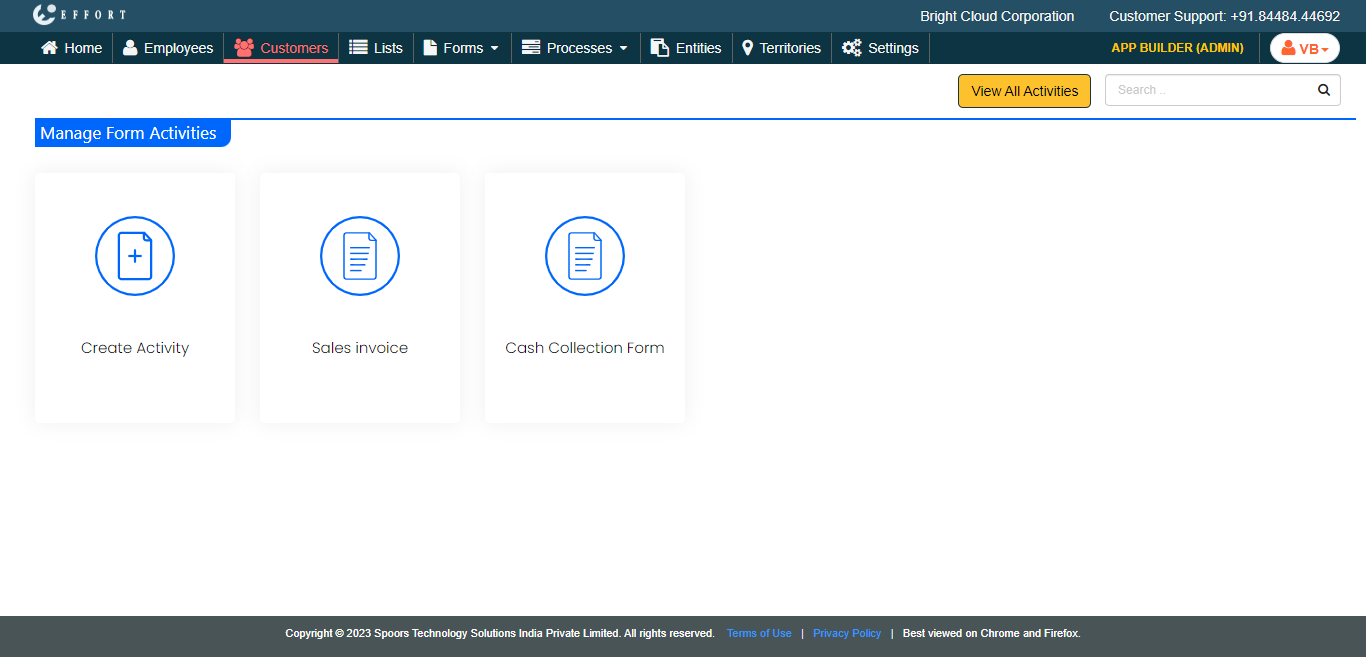
Task: Open the VB user account dropdown
Action: (1304, 48)
